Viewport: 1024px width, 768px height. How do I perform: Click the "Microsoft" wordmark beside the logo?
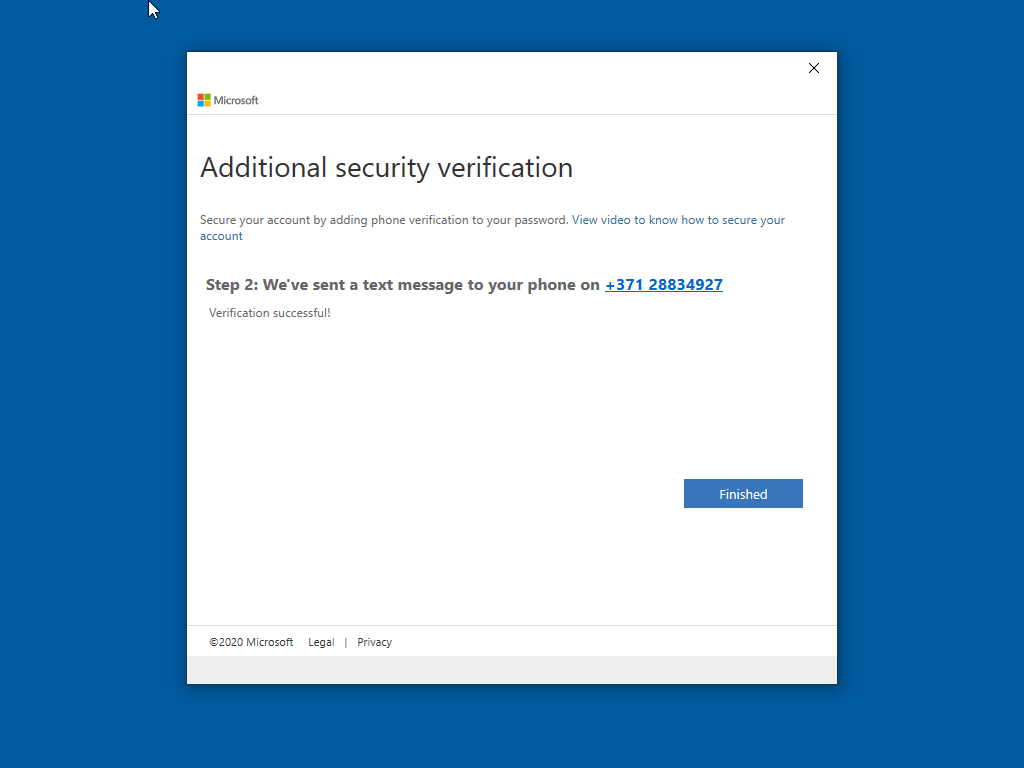click(236, 100)
